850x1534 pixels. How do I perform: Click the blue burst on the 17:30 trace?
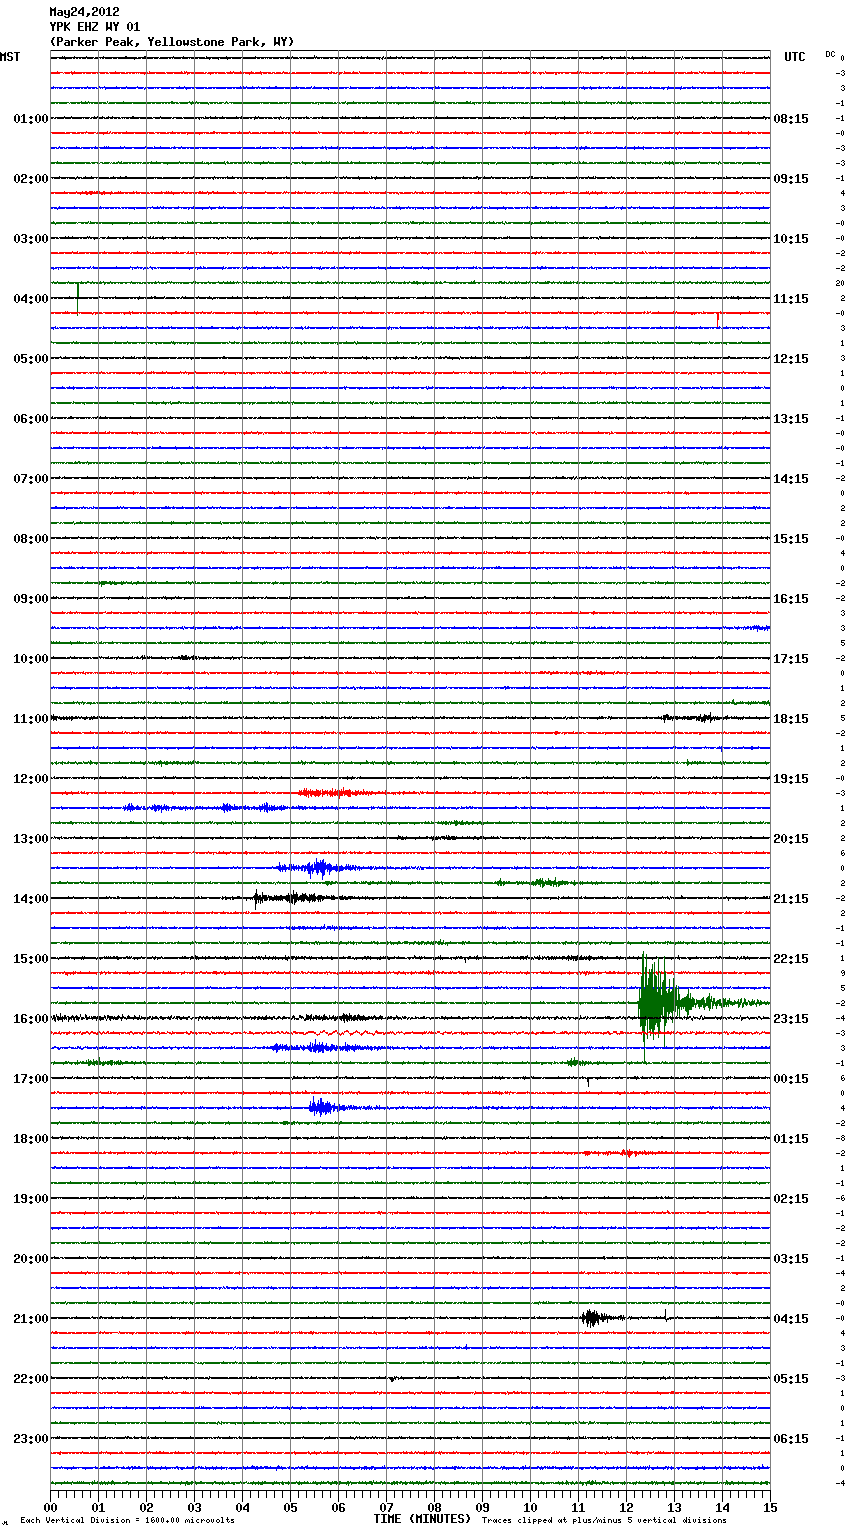tap(322, 1107)
